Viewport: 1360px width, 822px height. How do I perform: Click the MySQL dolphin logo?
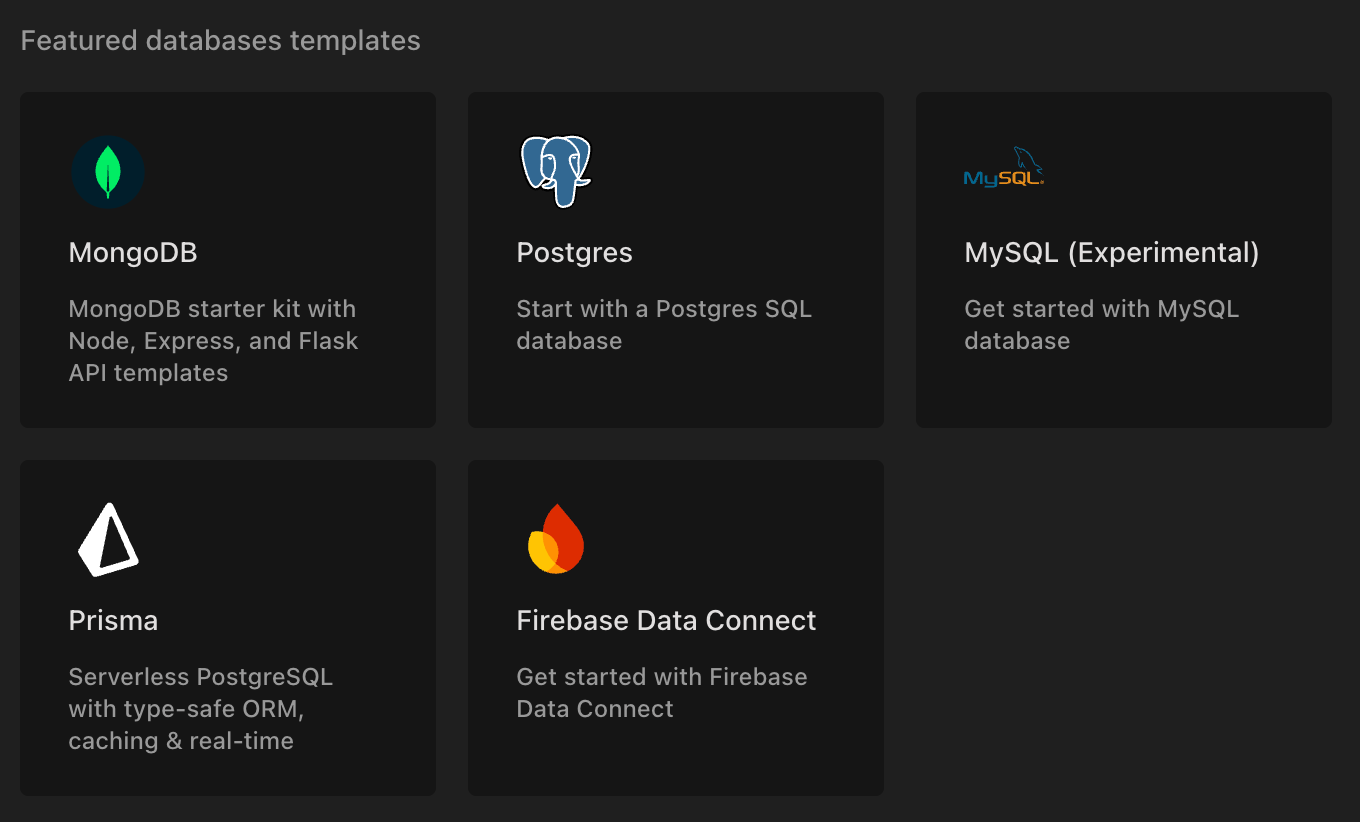[1003, 168]
